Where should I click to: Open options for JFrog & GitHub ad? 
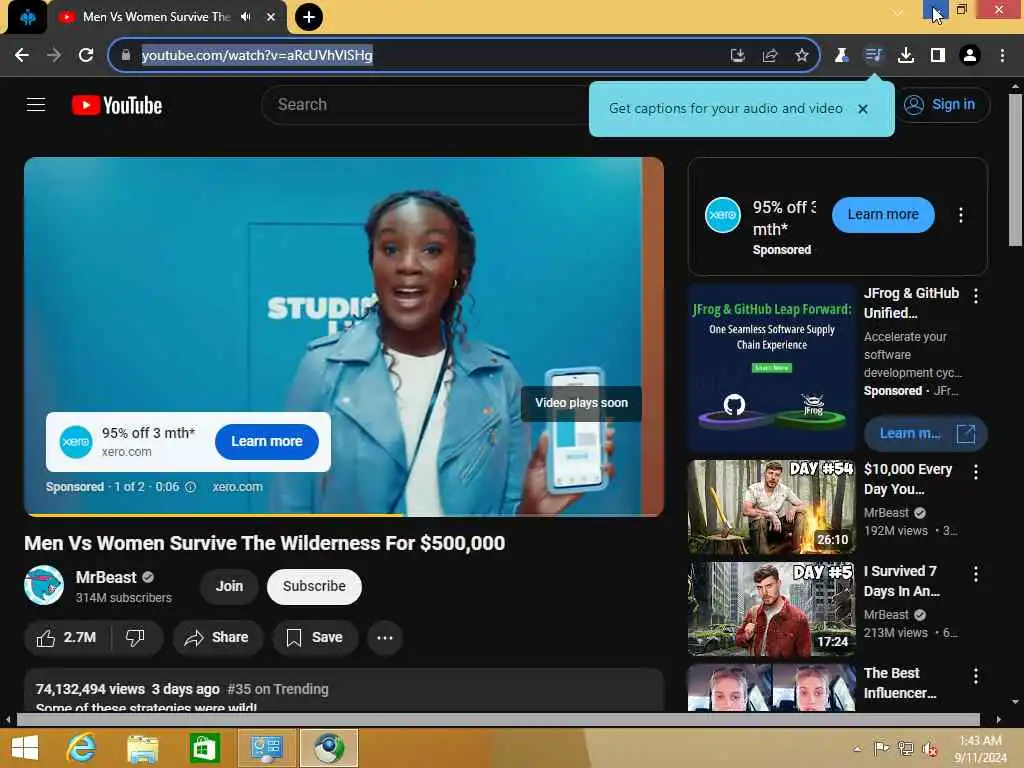pos(976,296)
